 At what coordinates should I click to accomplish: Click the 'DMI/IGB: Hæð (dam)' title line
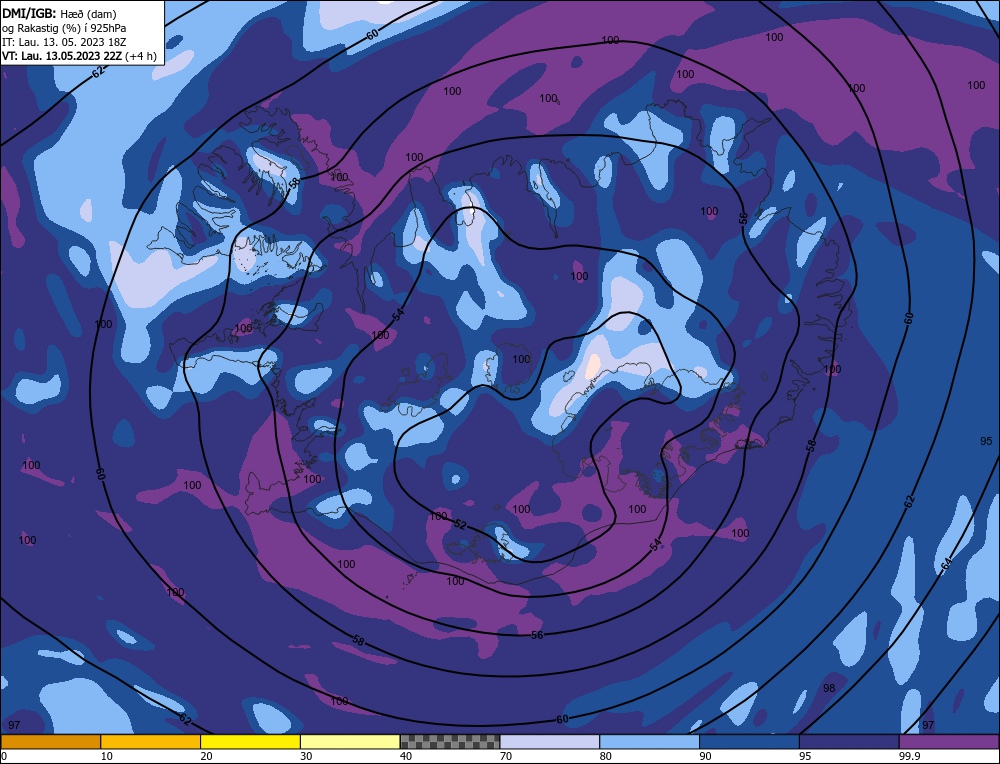(59, 13)
